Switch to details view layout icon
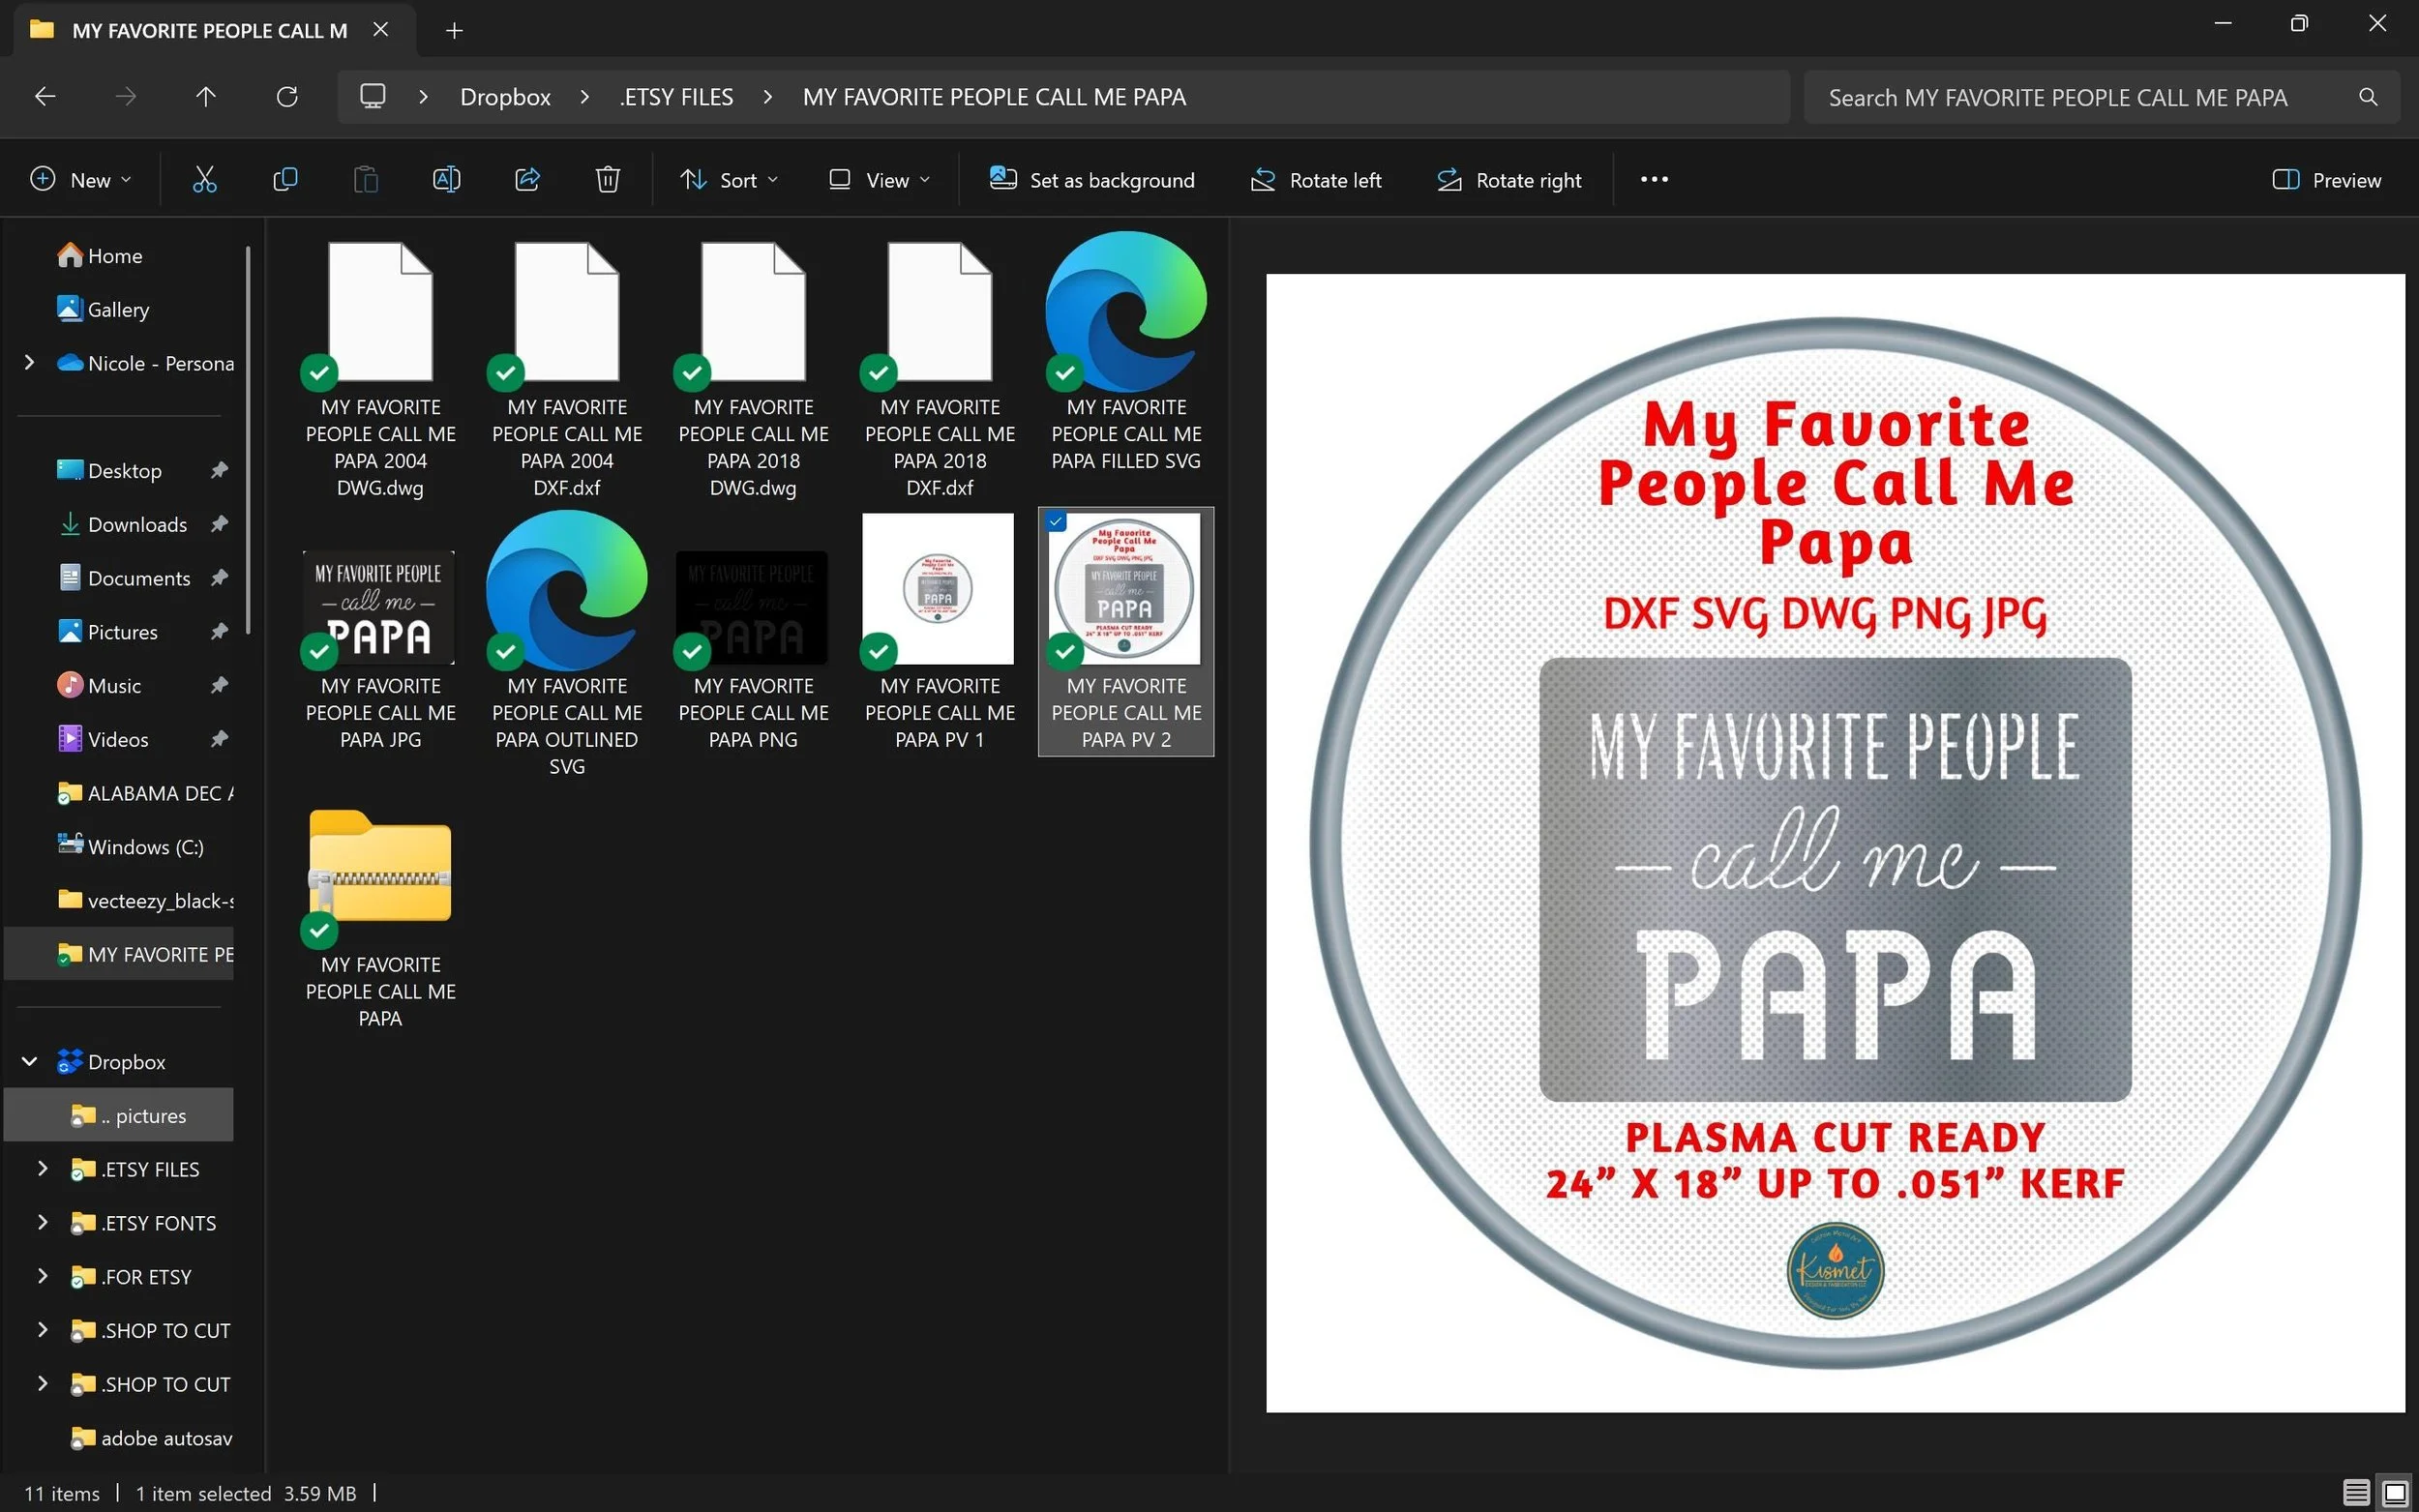Screen dimensions: 2419x1512 point(2356,1492)
